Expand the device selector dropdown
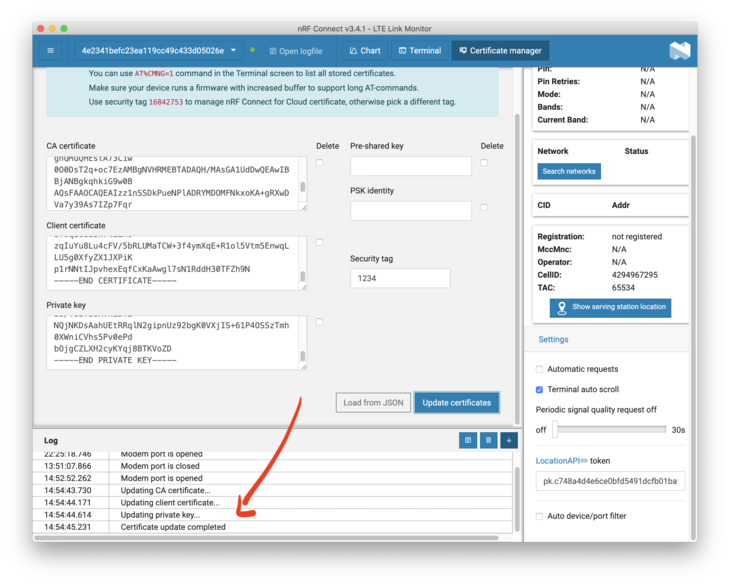730x585 pixels. tap(233, 51)
